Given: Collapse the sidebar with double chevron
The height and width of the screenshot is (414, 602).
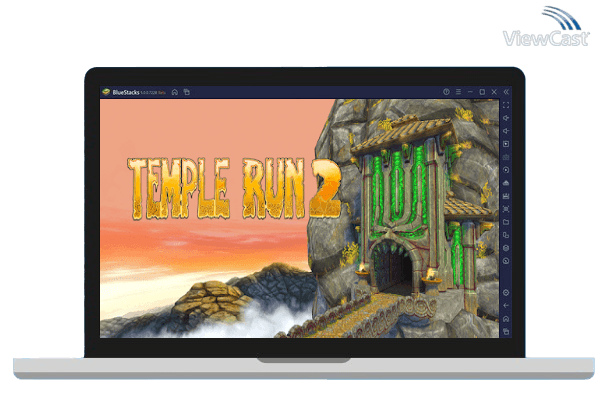Looking at the screenshot, I should (506, 92).
